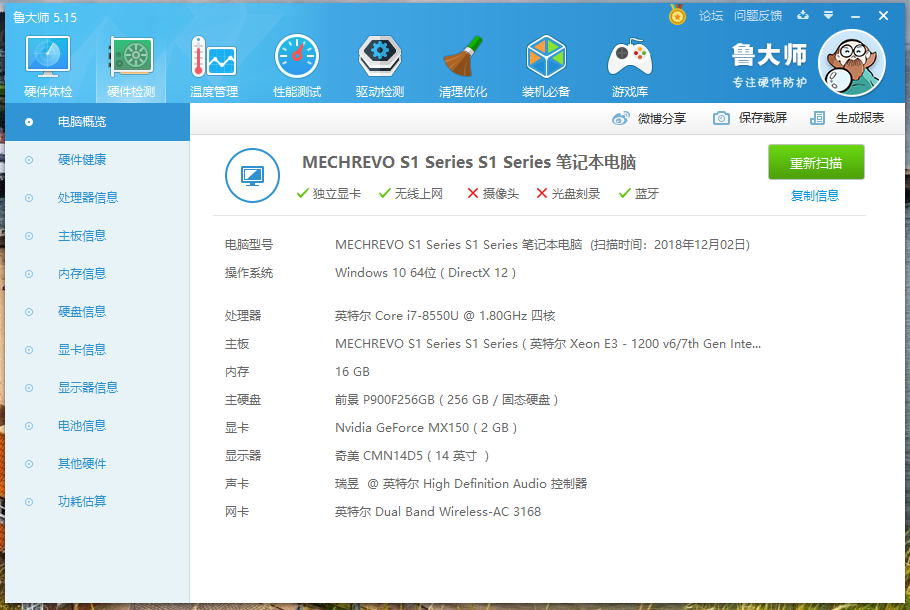The height and width of the screenshot is (610, 910).
Task: Click the 主板 MECHREVO S1 Series value
Action: click(548, 344)
